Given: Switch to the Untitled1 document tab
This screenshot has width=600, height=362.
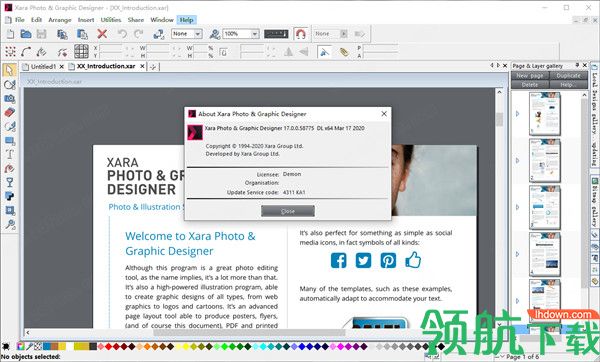Looking at the screenshot, I should coord(43,67).
